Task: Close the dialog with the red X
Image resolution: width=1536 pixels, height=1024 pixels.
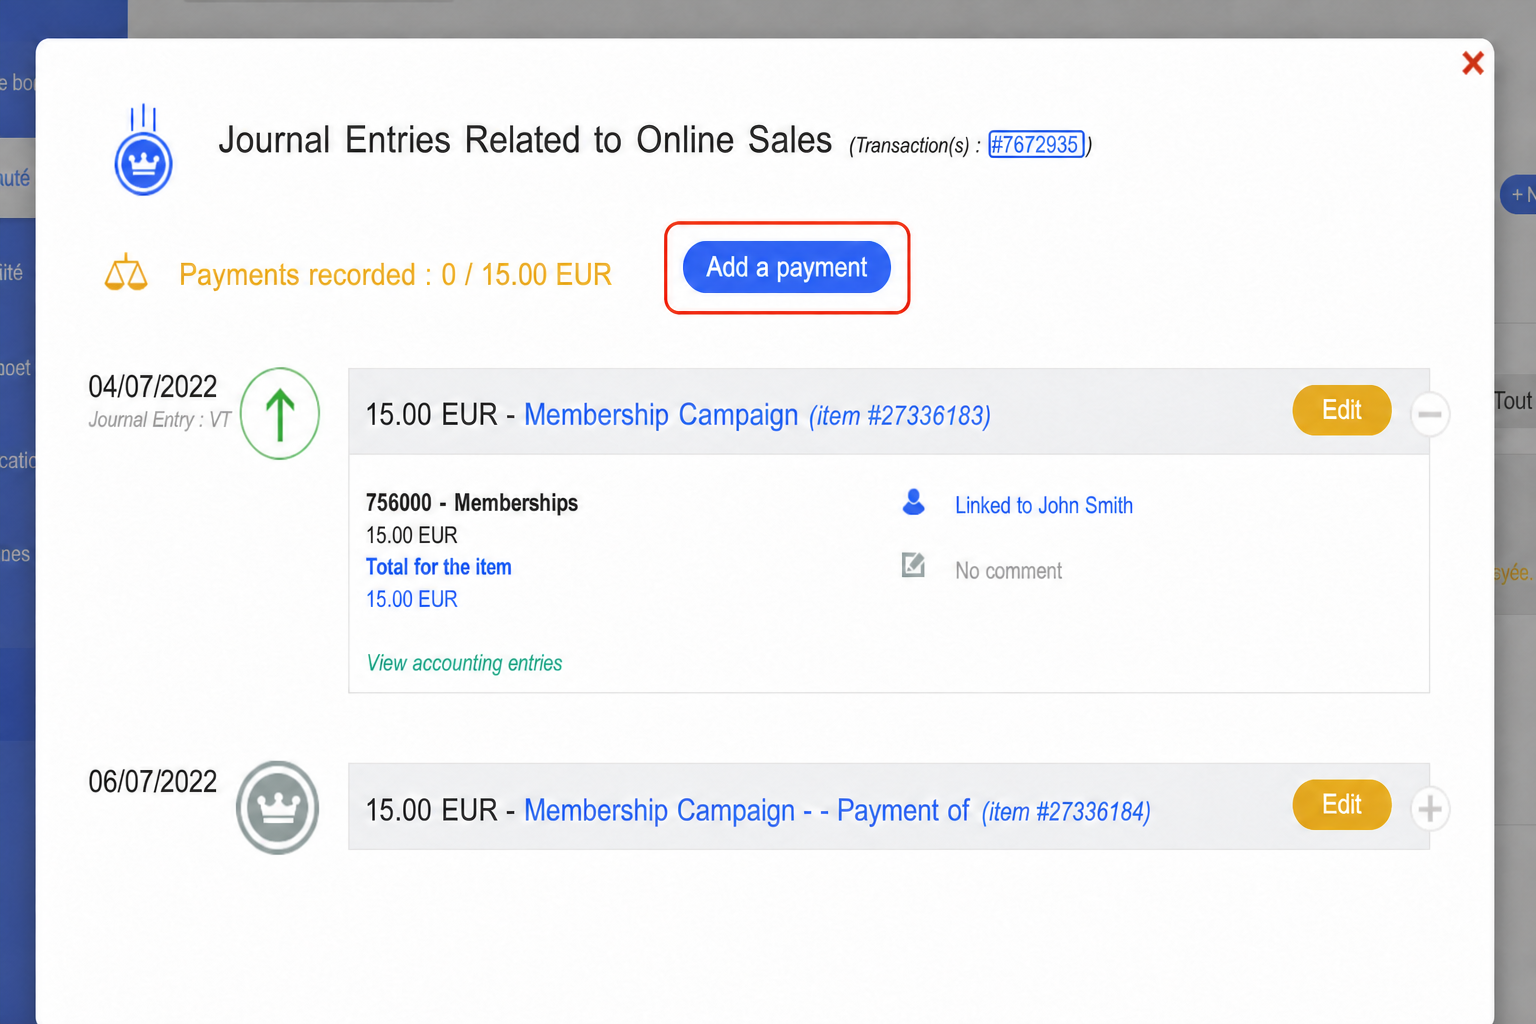Action: [x=1472, y=63]
